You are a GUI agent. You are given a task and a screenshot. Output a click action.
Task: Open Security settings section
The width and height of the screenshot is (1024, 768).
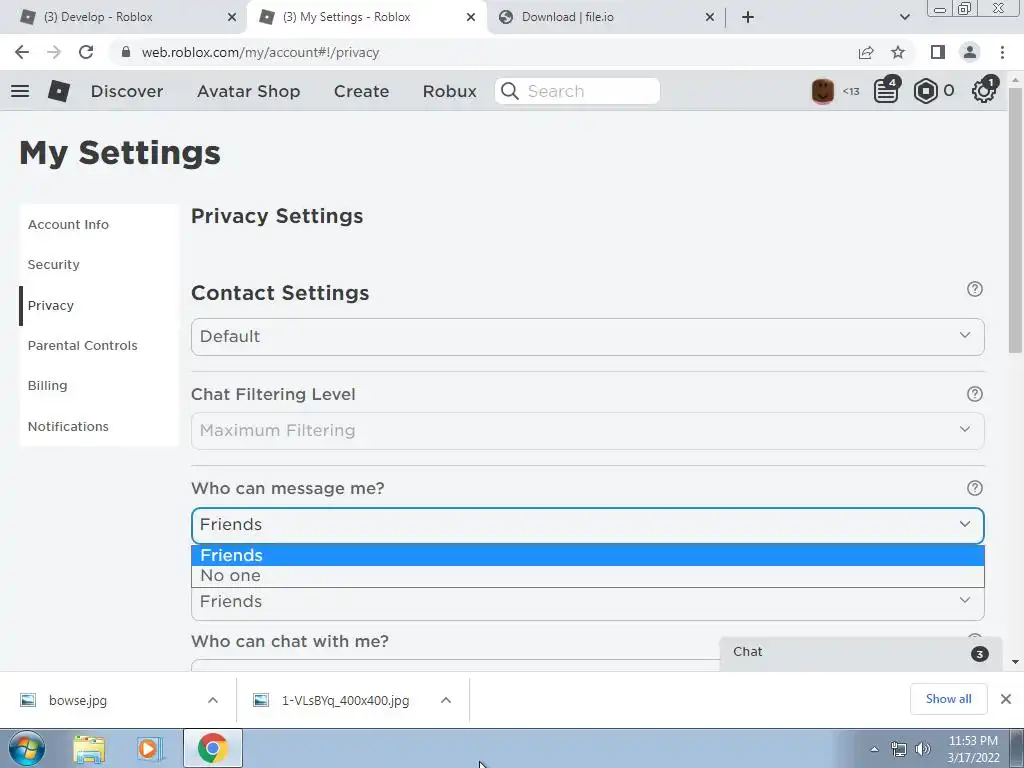54,264
